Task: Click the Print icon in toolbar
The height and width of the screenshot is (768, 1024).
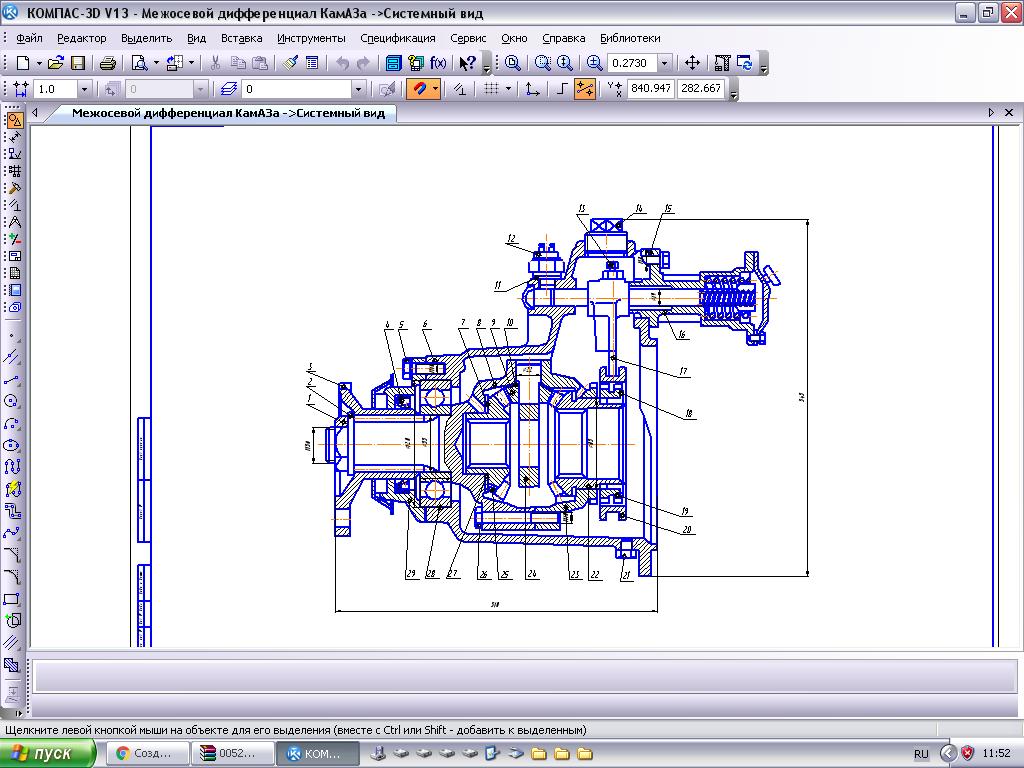Action: tap(107, 63)
